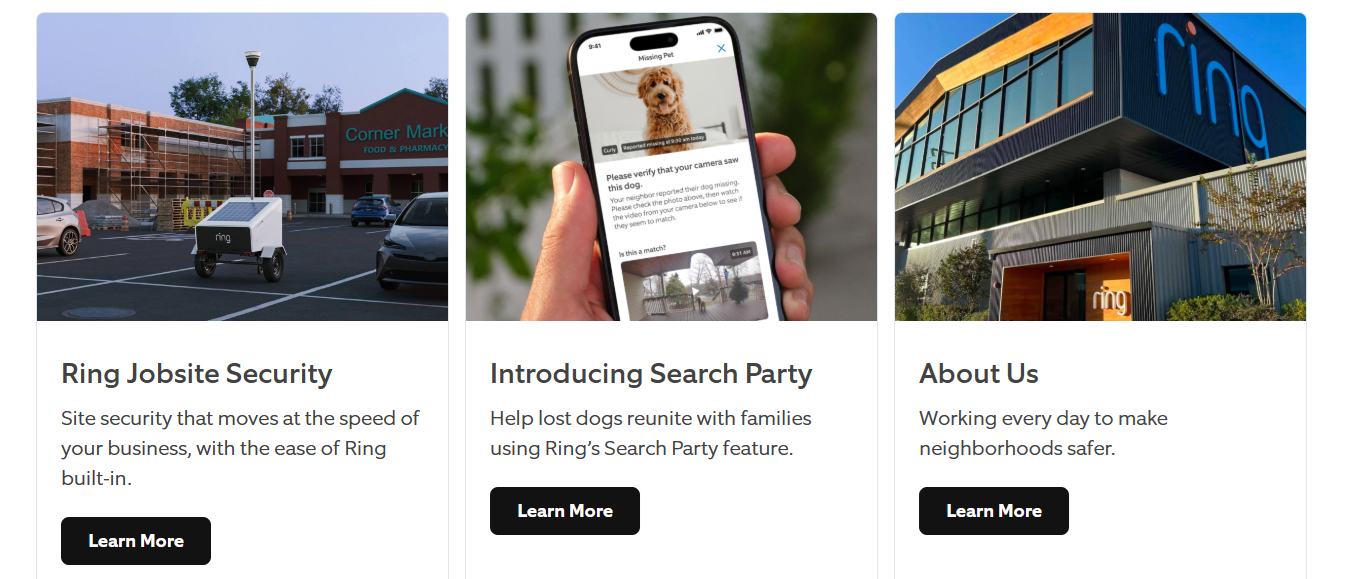Screen dimensions: 1345x579
Task: Select the Introducing Search Party heading
Action: (x=651, y=374)
